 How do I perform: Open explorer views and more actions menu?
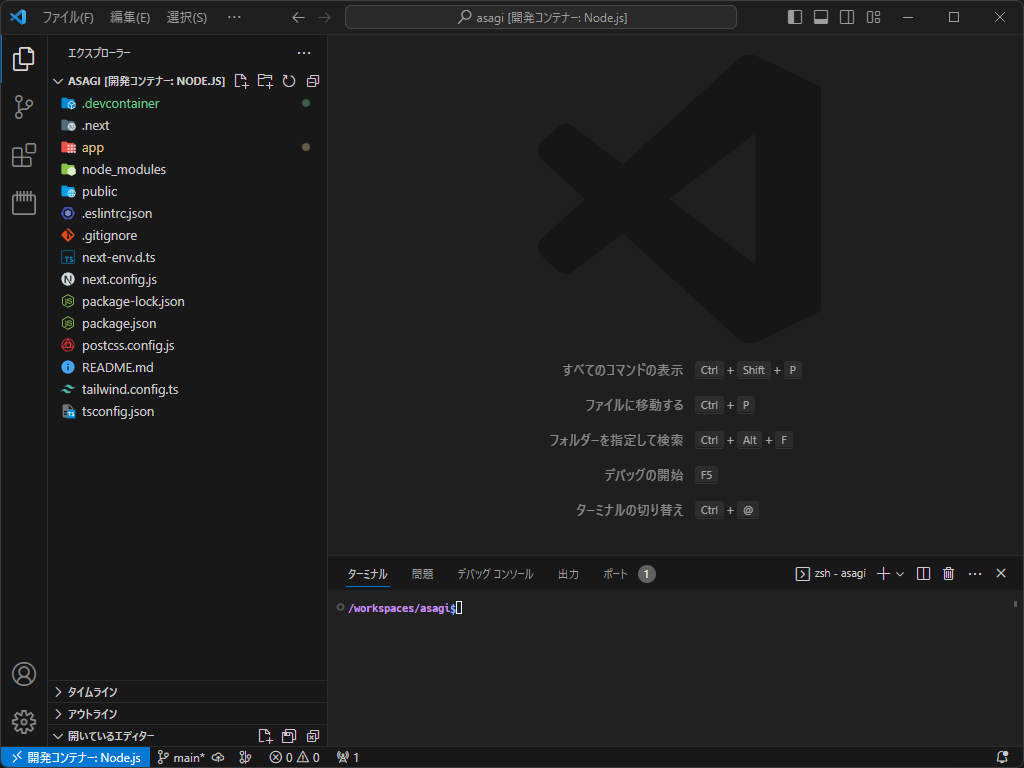pyautogui.click(x=304, y=53)
